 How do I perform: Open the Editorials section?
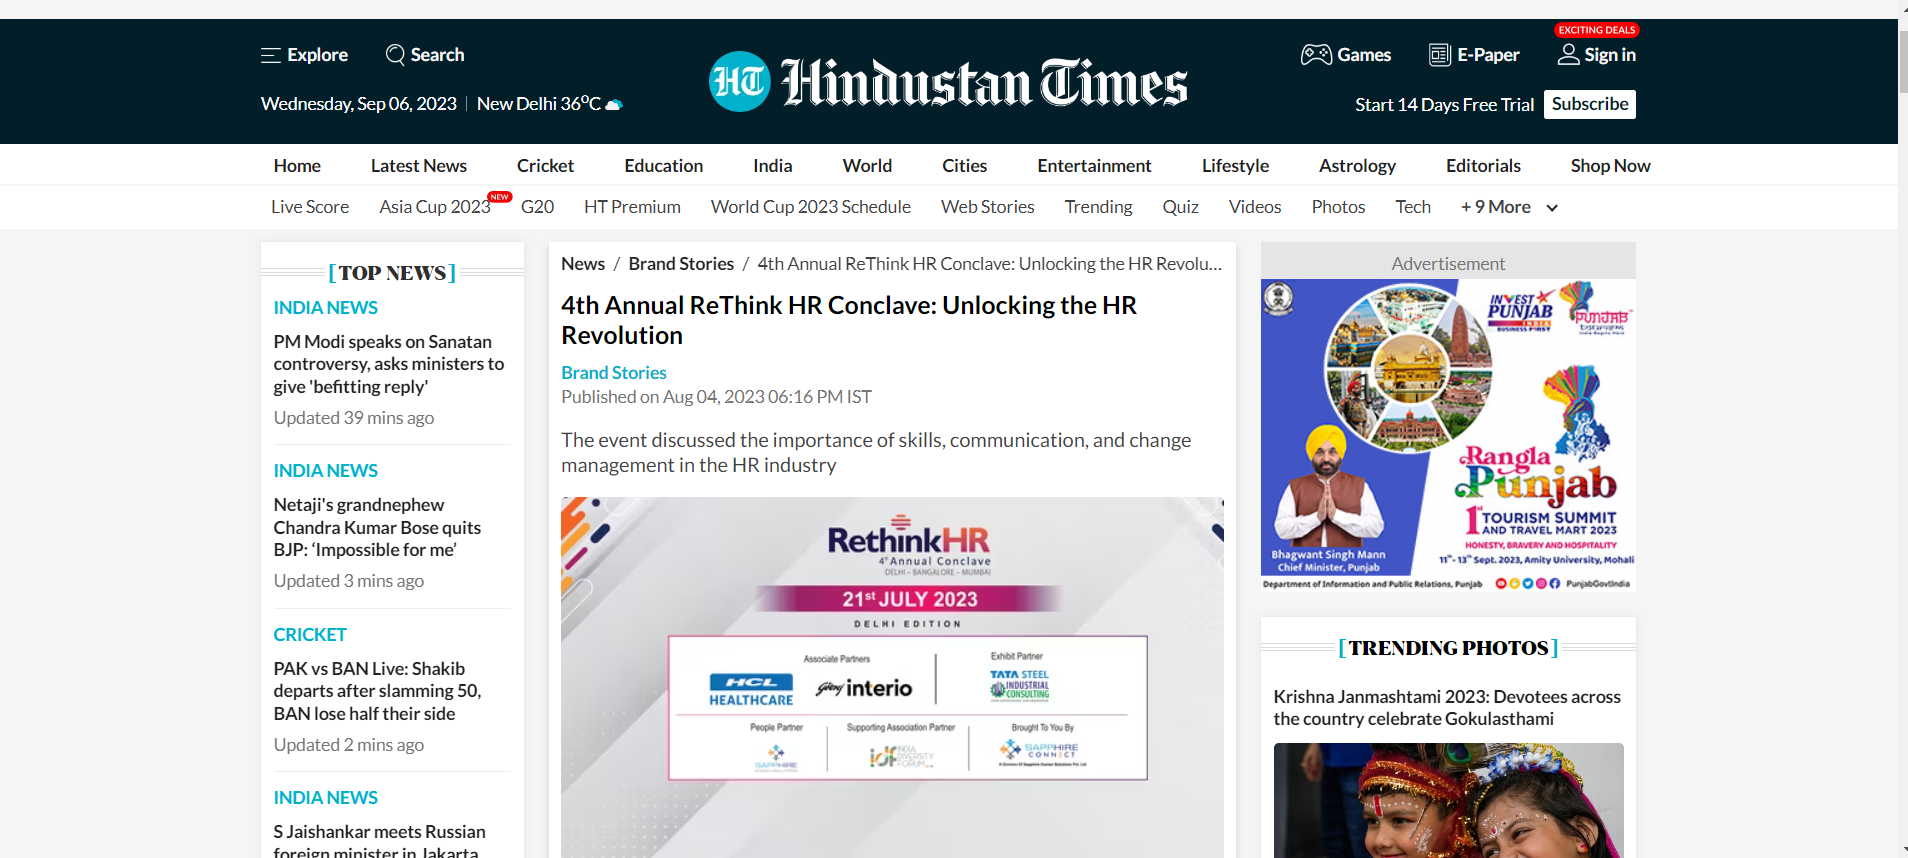tap(1483, 166)
